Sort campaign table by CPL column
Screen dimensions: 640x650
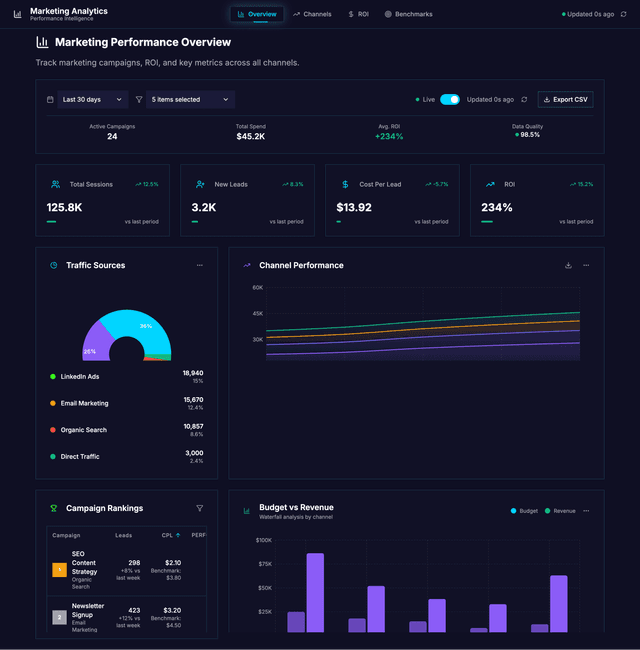tap(171, 535)
